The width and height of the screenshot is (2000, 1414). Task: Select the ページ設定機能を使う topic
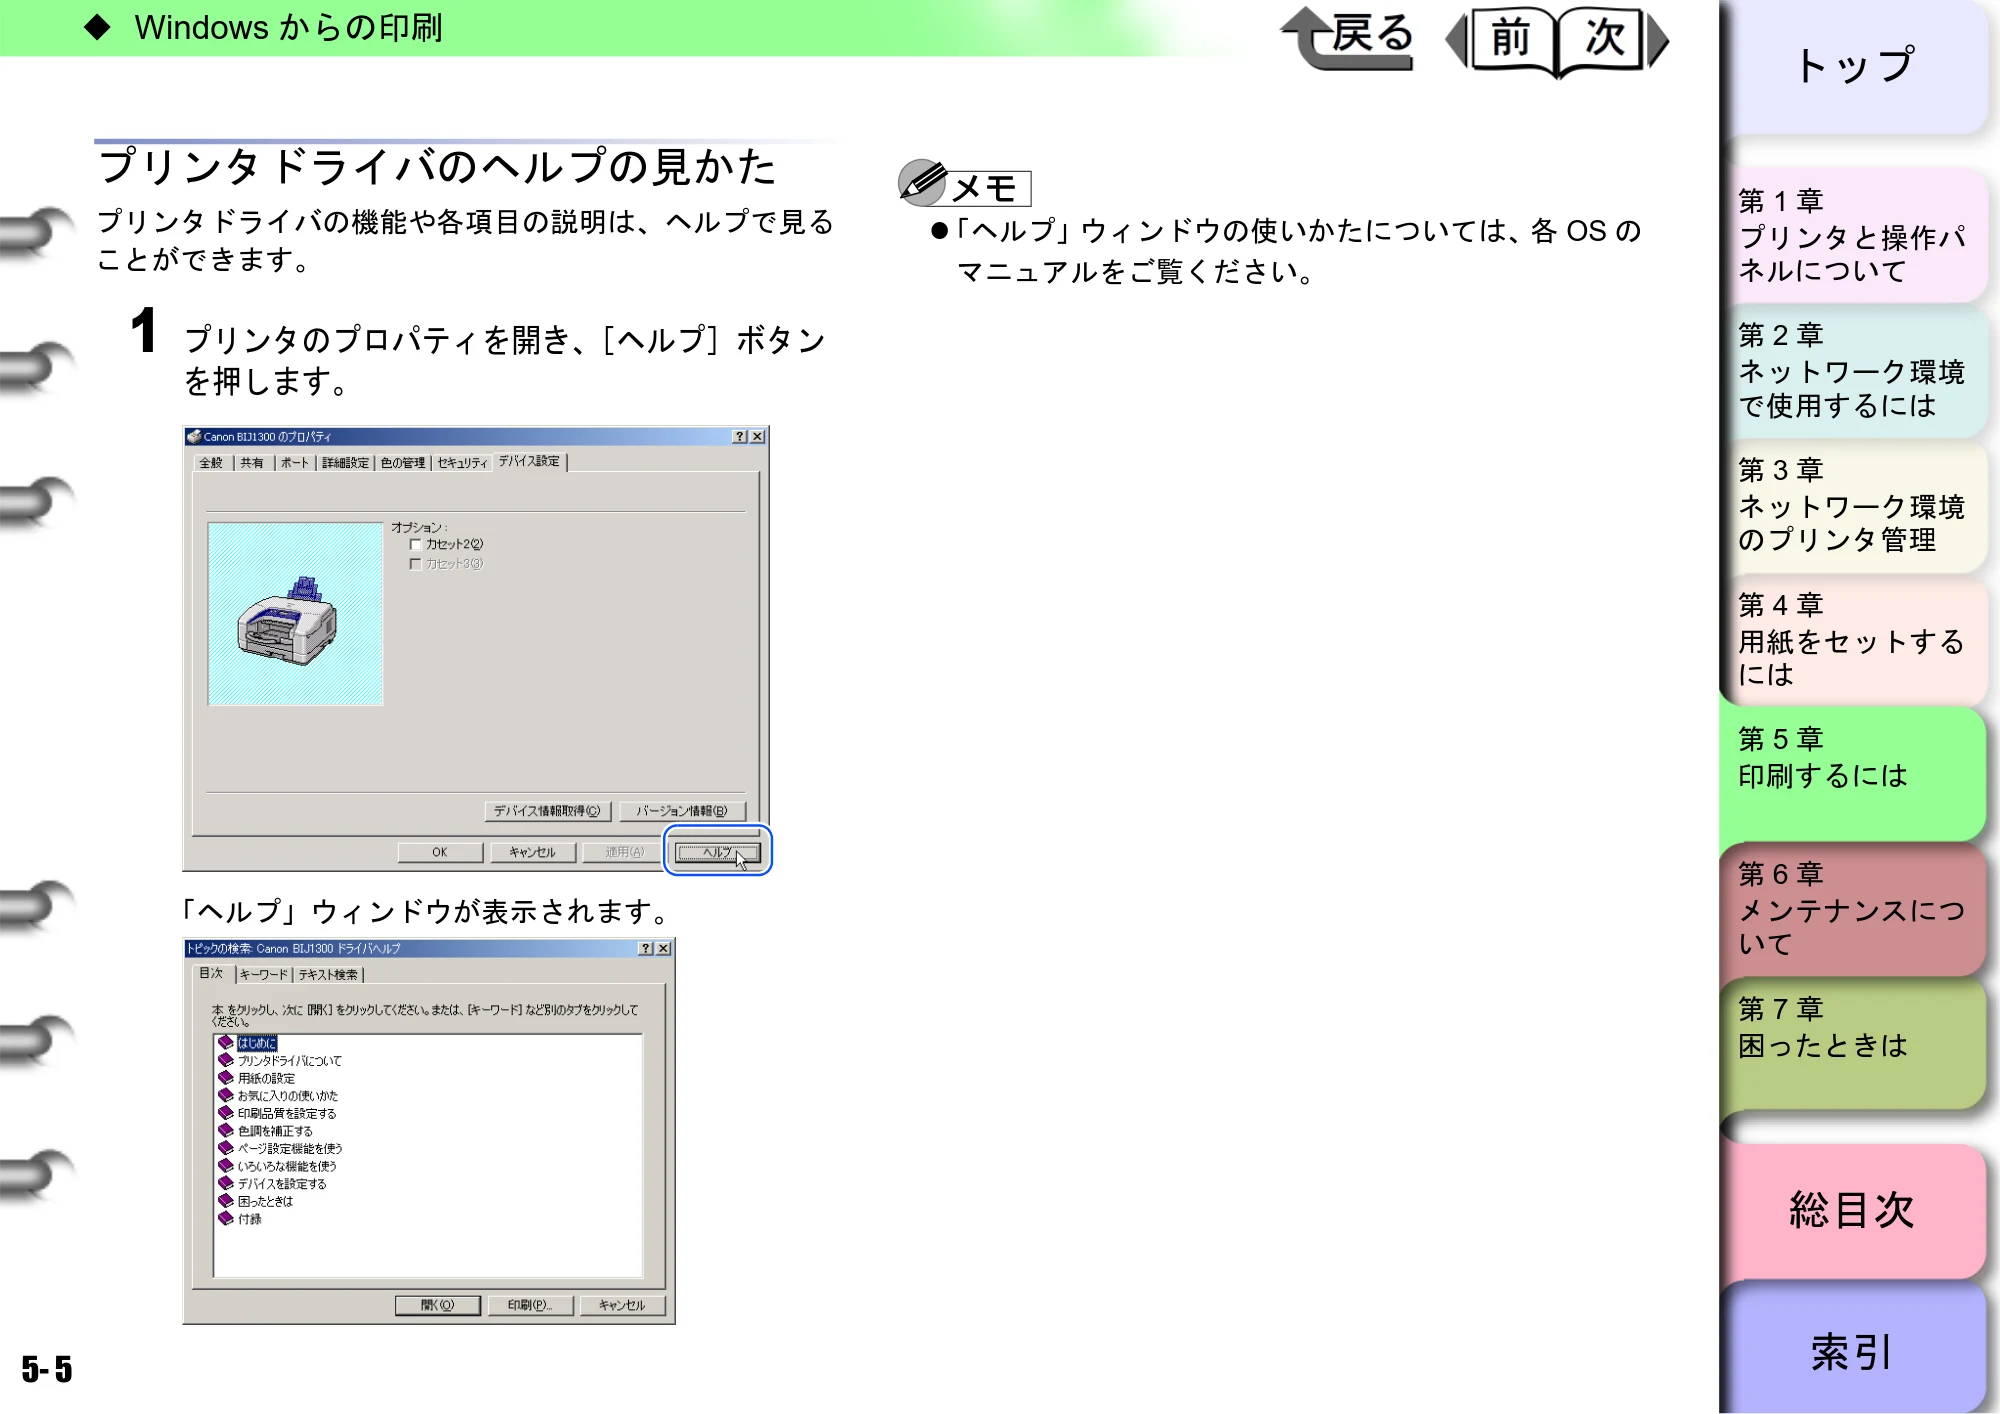pos(290,1149)
